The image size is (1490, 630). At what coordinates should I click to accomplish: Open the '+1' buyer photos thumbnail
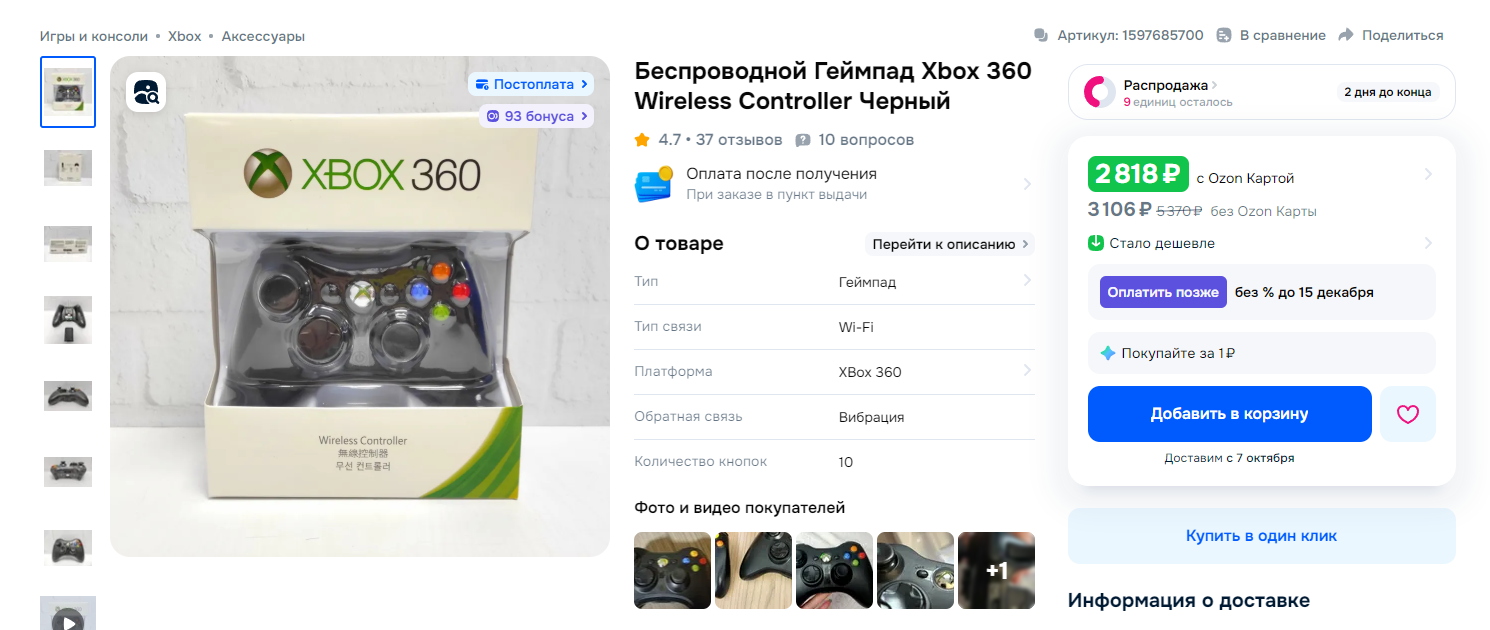click(996, 570)
